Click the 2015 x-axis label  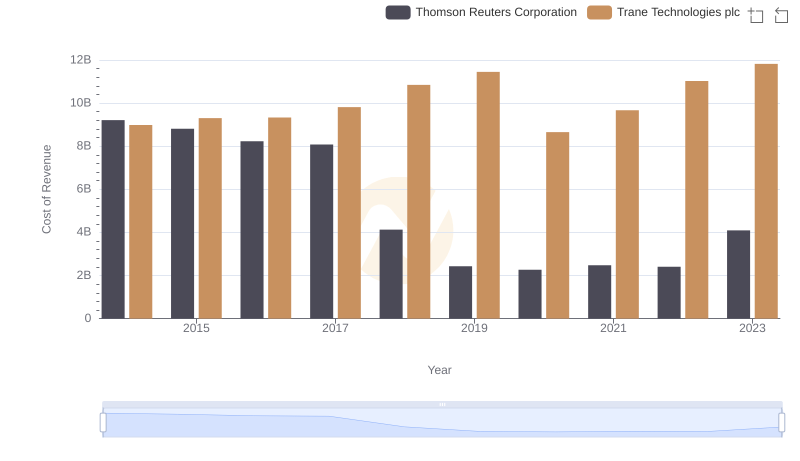click(x=196, y=328)
